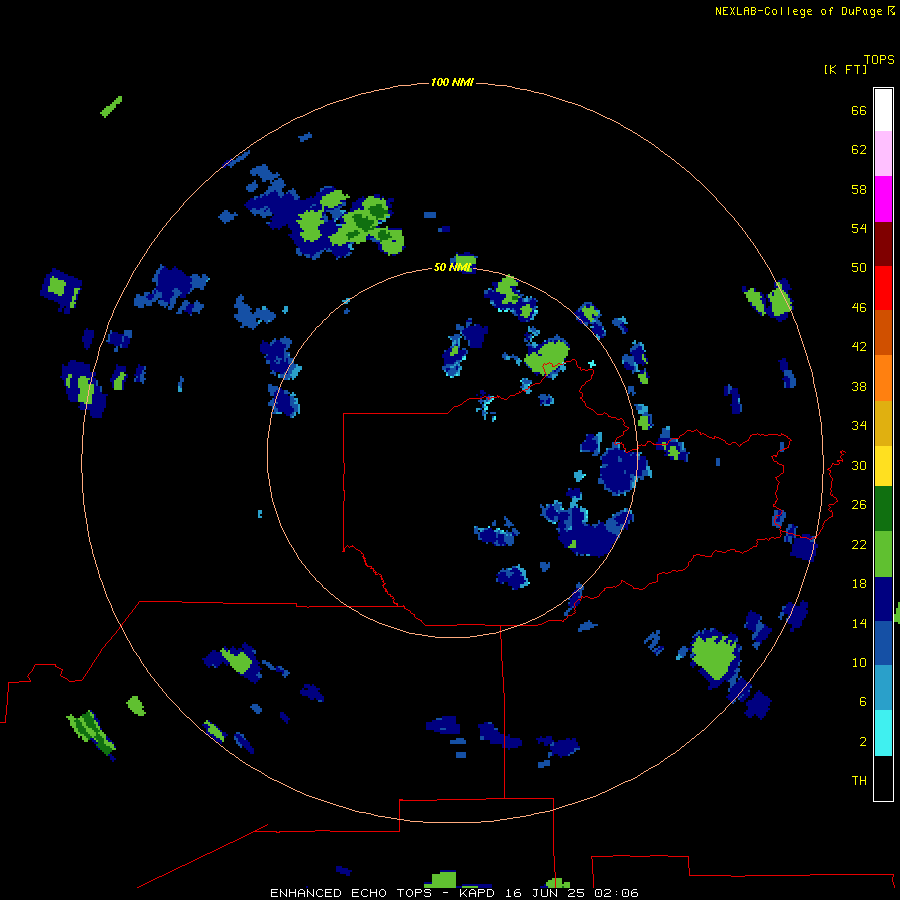900x900 pixels.
Task: Pick the bright orange legend swatch
Action: pyautogui.click(x=883, y=378)
